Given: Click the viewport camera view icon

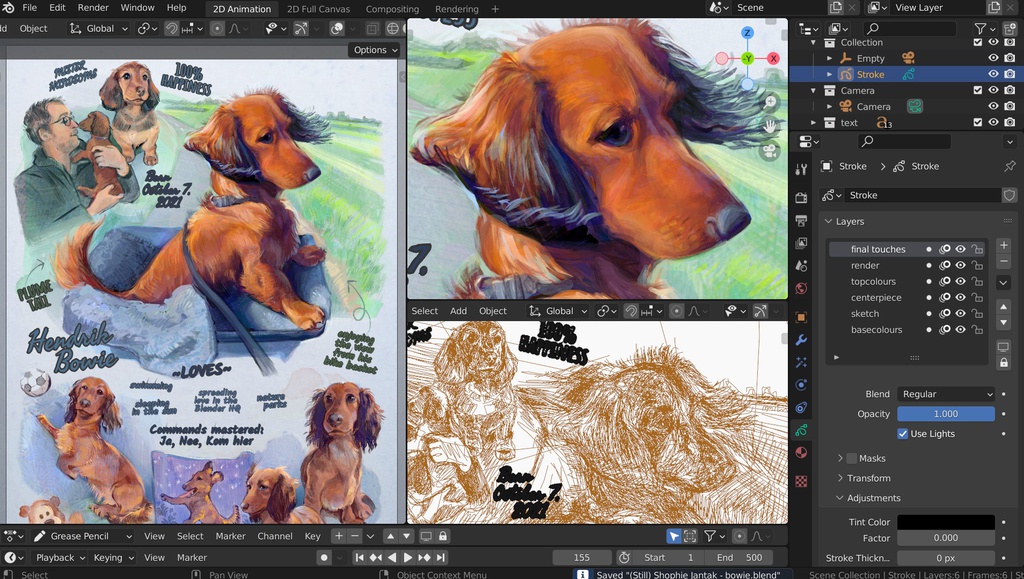Looking at the screenshot, I should point(770,150).
